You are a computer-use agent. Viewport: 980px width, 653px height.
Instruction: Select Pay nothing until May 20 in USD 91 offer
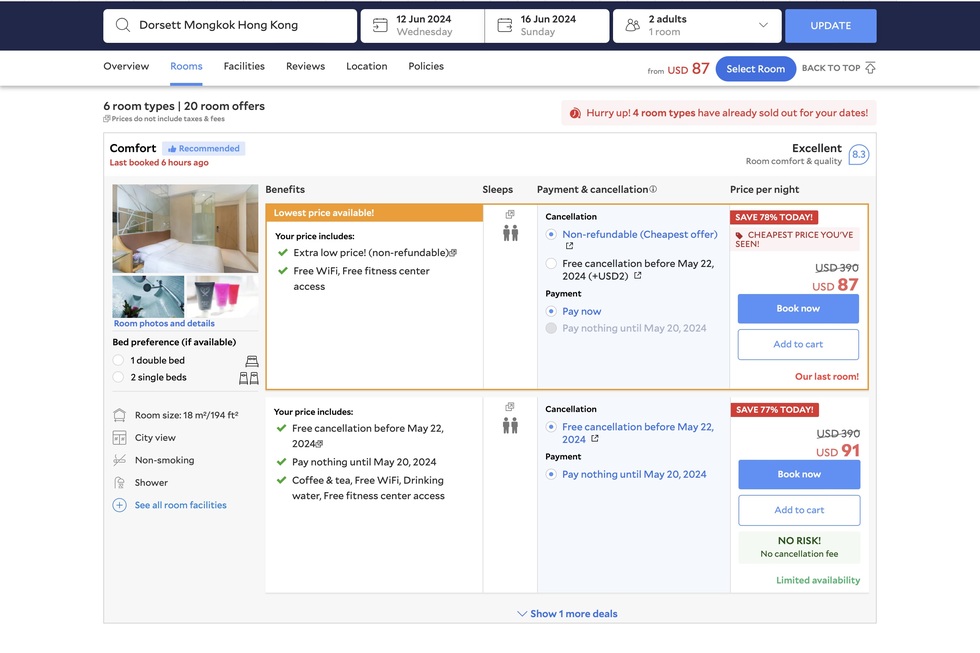click(x=551, y=474)
